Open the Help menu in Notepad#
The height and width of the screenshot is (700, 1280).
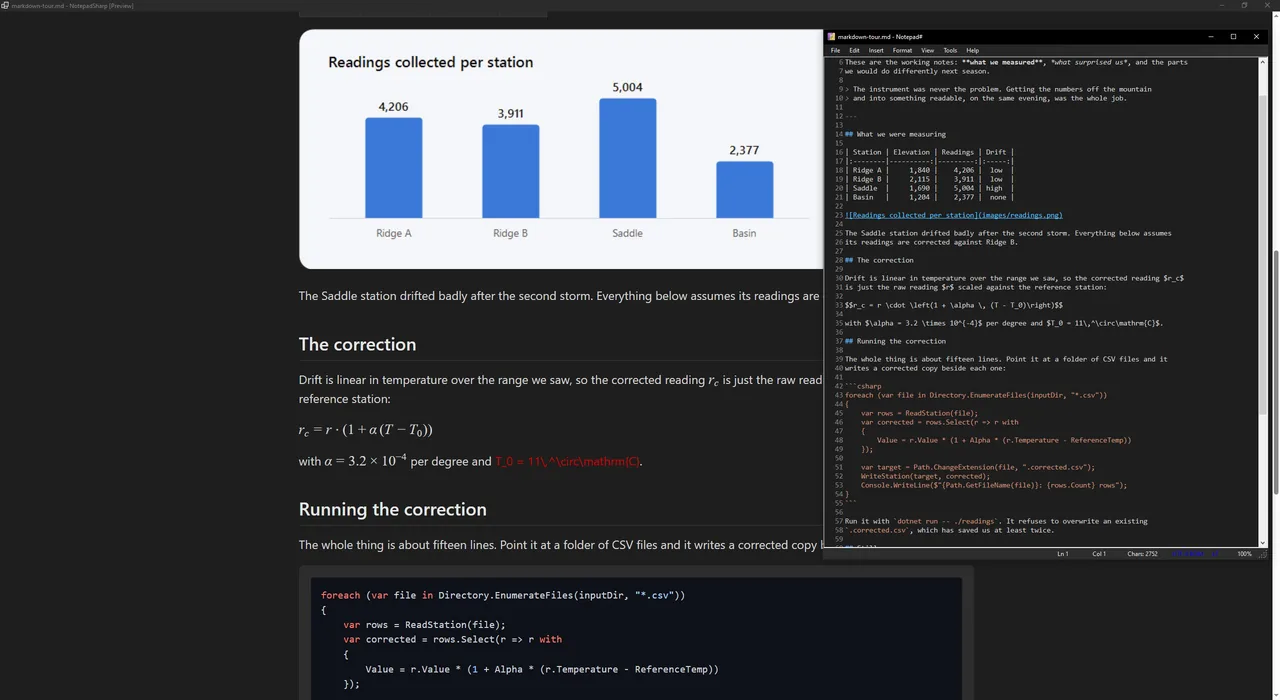tap(972, 50)
